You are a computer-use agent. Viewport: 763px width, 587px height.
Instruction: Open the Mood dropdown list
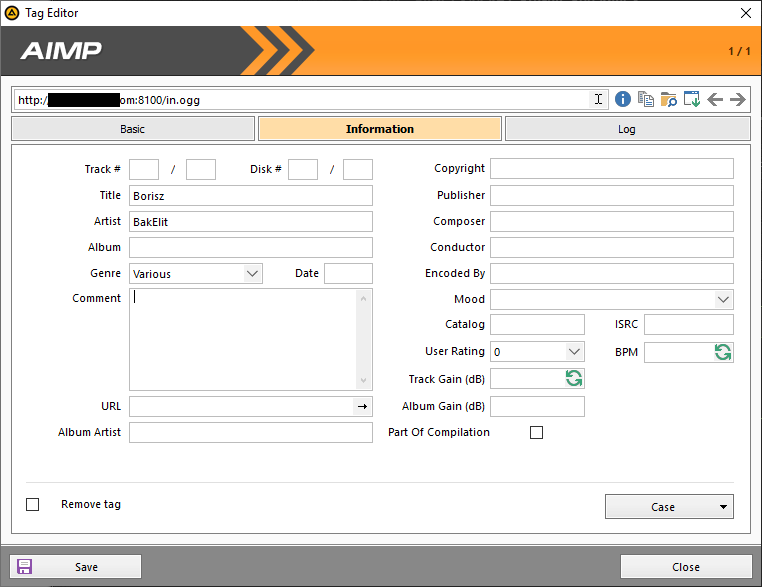coord(723,299)
